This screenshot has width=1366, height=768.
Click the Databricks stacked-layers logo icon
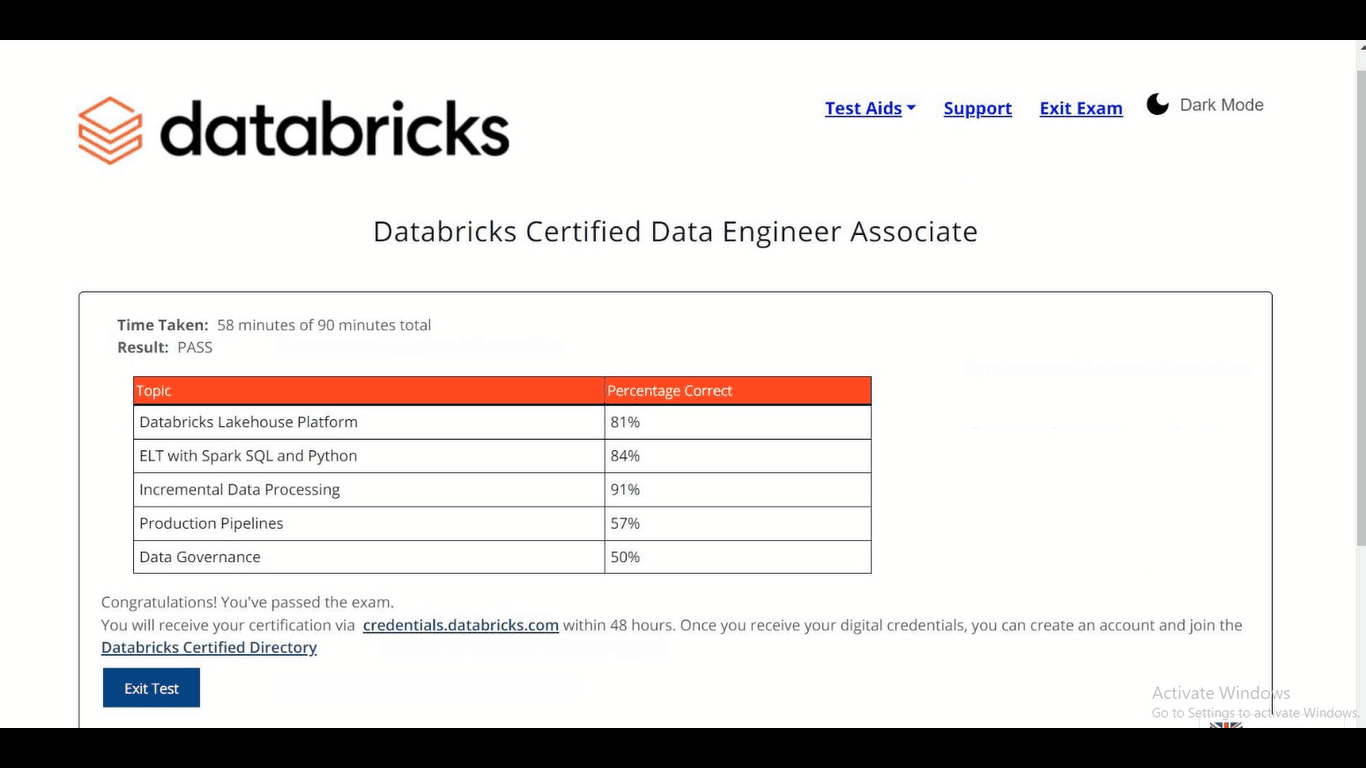[x=110, y=130]
